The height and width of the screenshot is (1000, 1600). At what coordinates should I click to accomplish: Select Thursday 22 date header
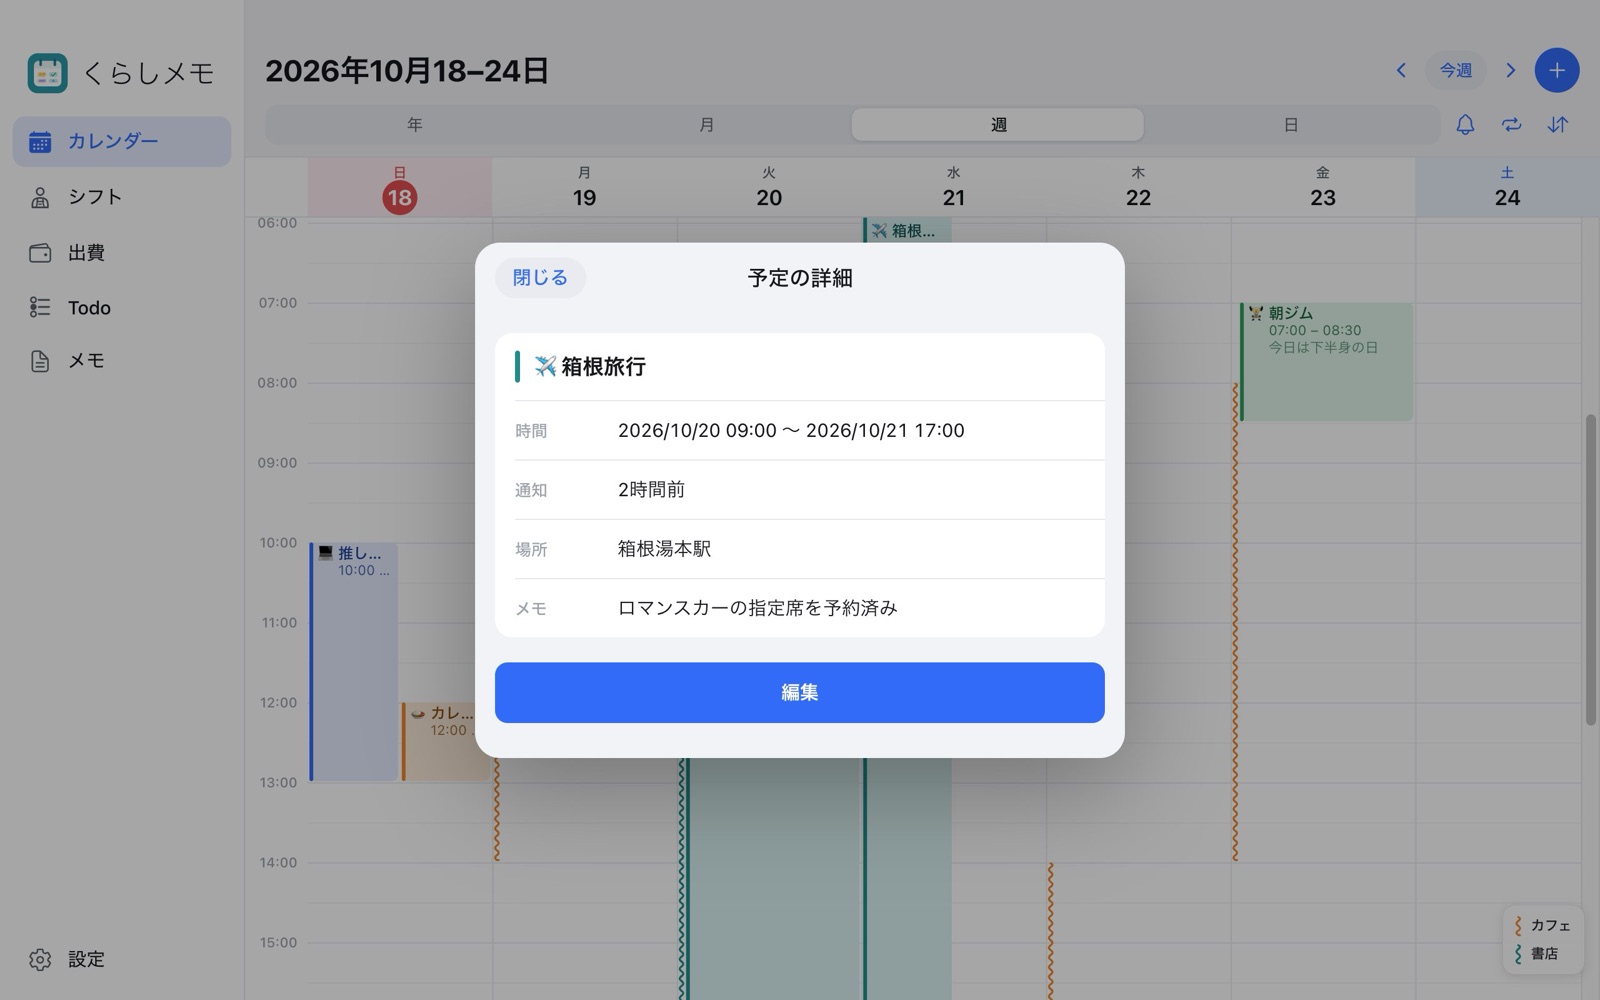tap(1138, 187)
